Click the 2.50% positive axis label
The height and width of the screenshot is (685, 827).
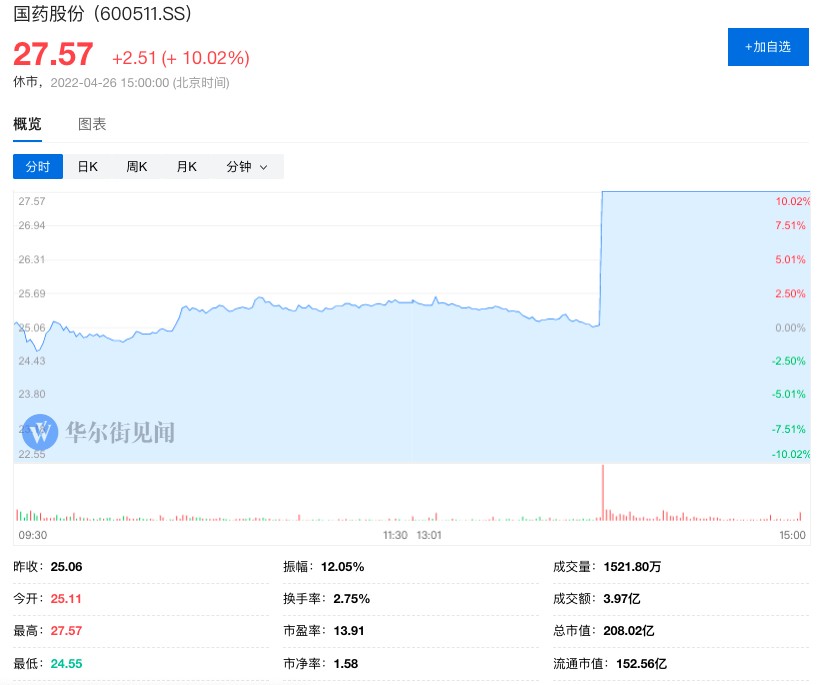(790, 293)
